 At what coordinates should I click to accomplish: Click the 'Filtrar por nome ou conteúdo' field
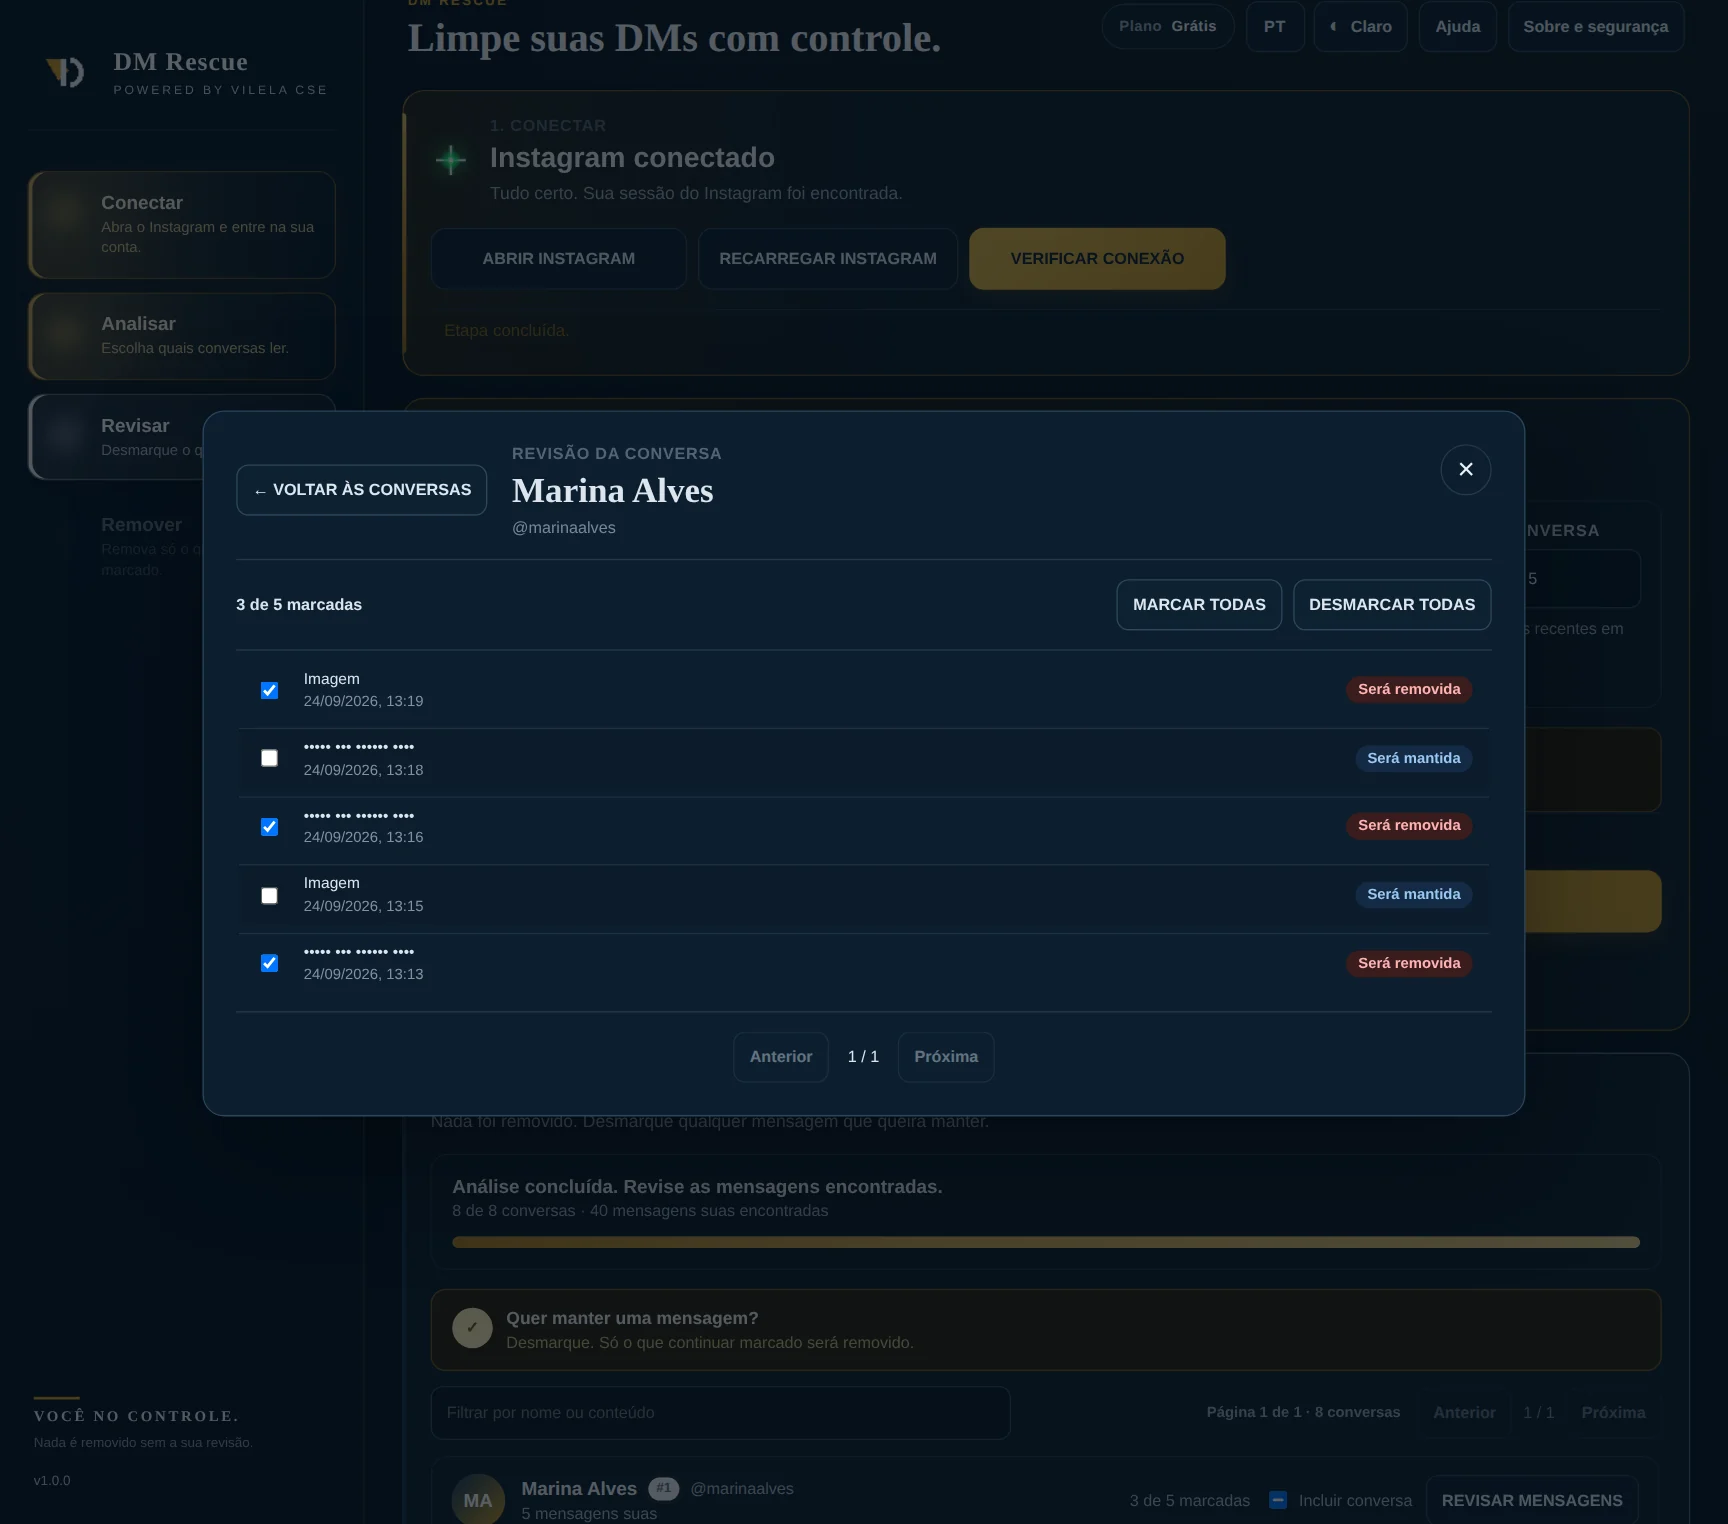click(720, 1413)
